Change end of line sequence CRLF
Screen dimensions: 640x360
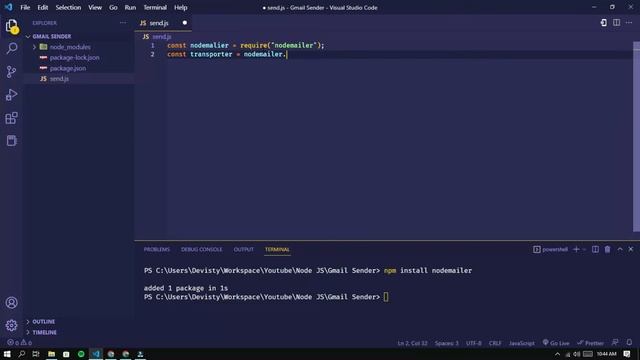click(x=495, y=343)
